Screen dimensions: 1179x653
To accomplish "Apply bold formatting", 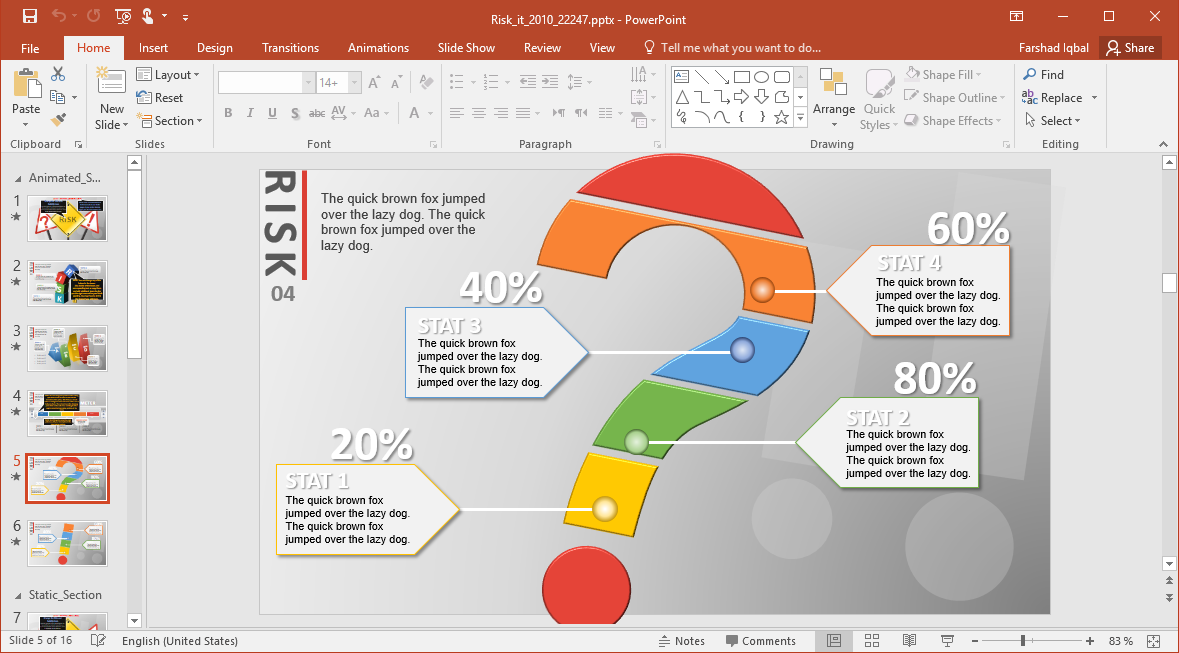I will (228, 113).
